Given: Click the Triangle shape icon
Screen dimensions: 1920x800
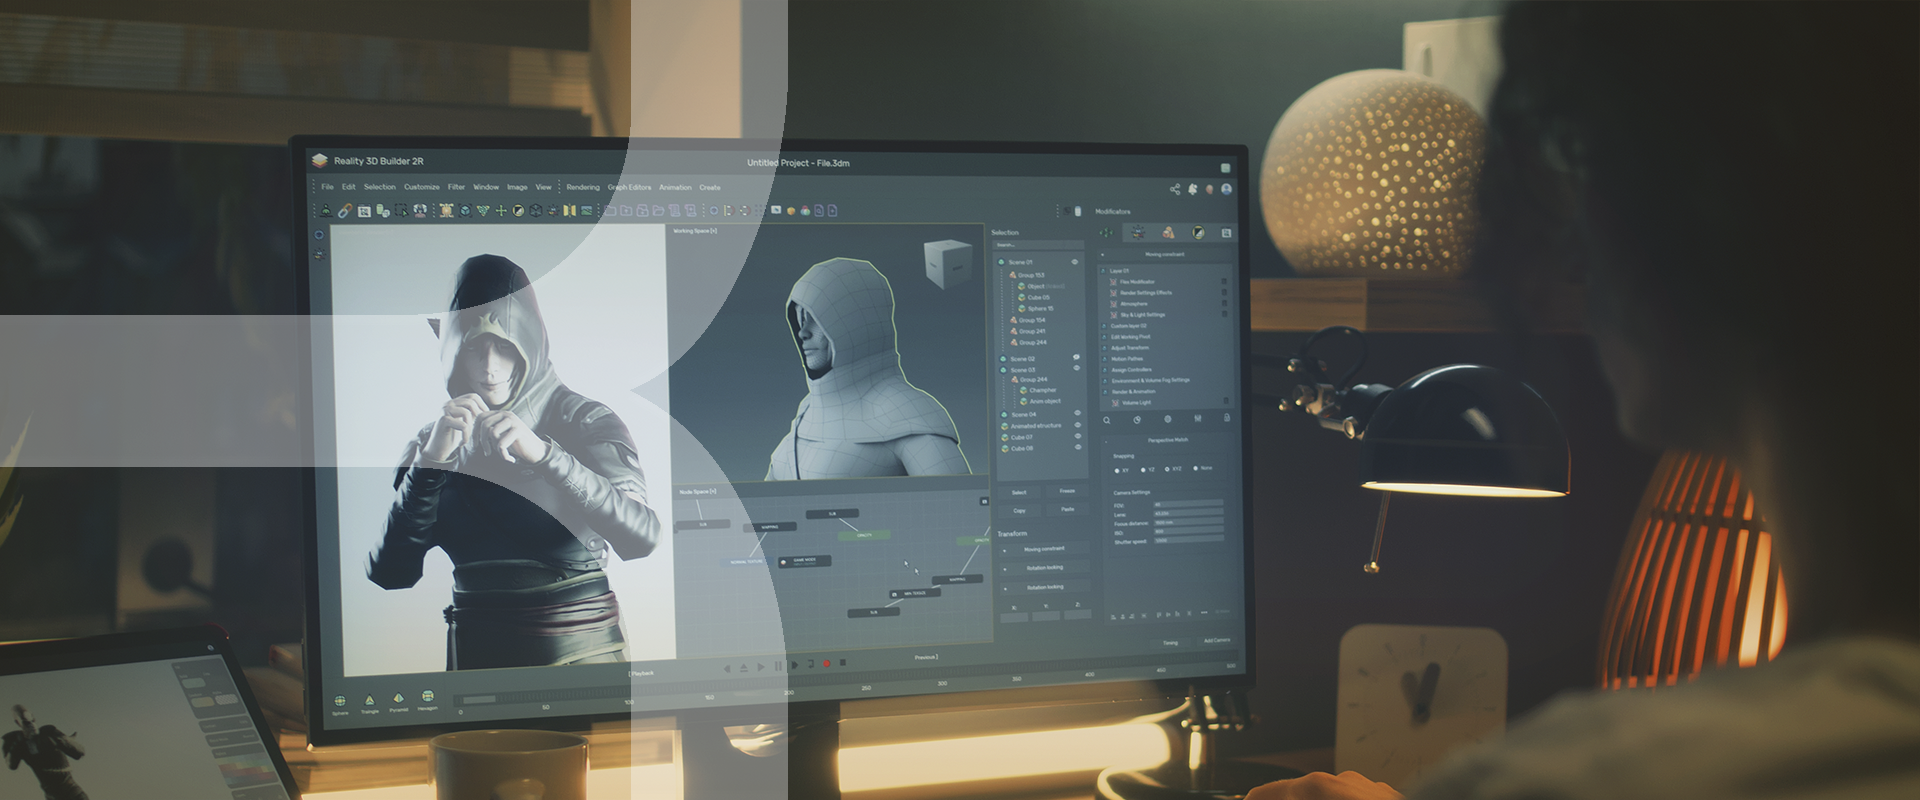Looking at the screenshot, I should click(x=369, y=700).
